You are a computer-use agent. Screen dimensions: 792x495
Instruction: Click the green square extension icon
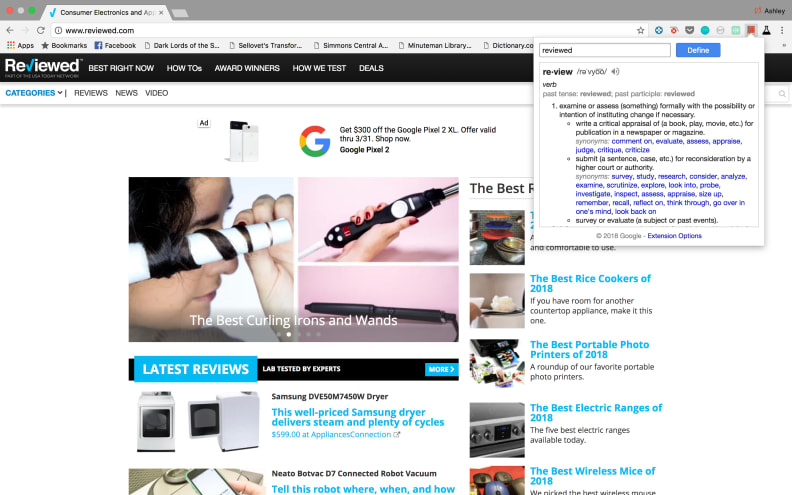(x=736, y=30)
